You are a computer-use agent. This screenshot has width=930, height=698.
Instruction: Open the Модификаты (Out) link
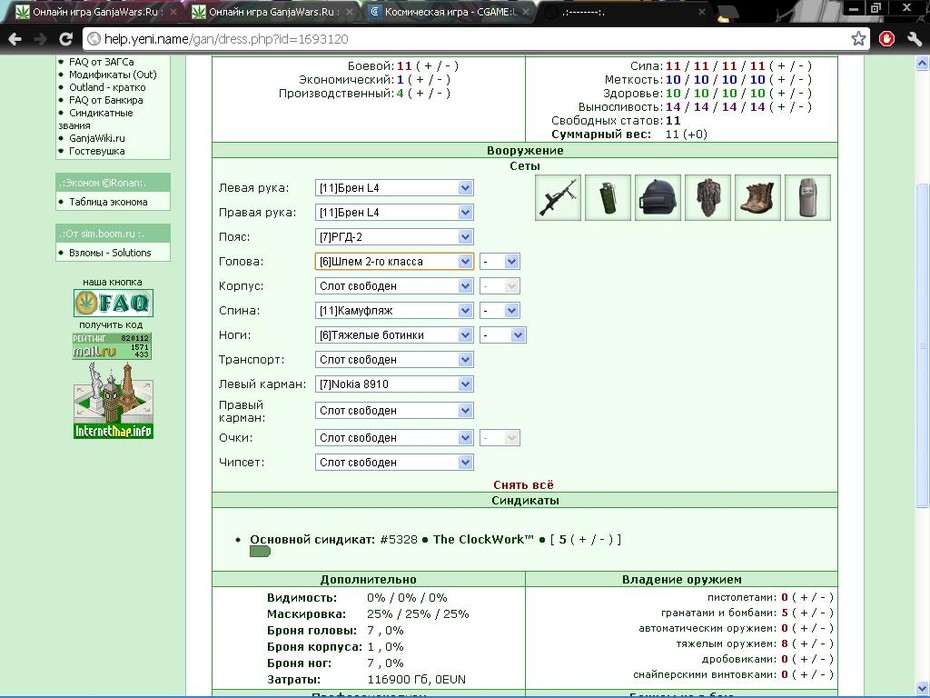point(113,75)
